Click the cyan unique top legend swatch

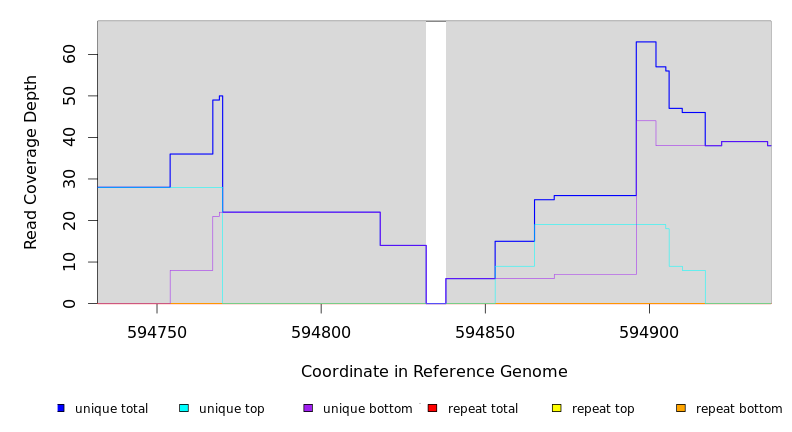click(x=184, y=408)
